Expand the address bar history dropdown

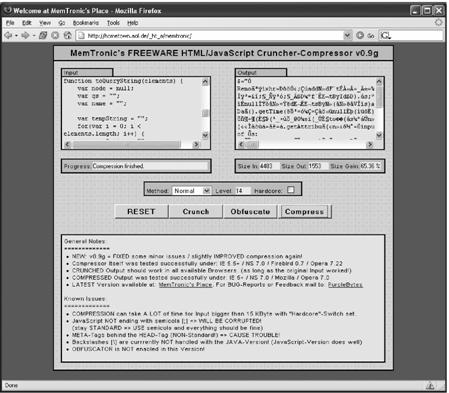coord(347,35)
